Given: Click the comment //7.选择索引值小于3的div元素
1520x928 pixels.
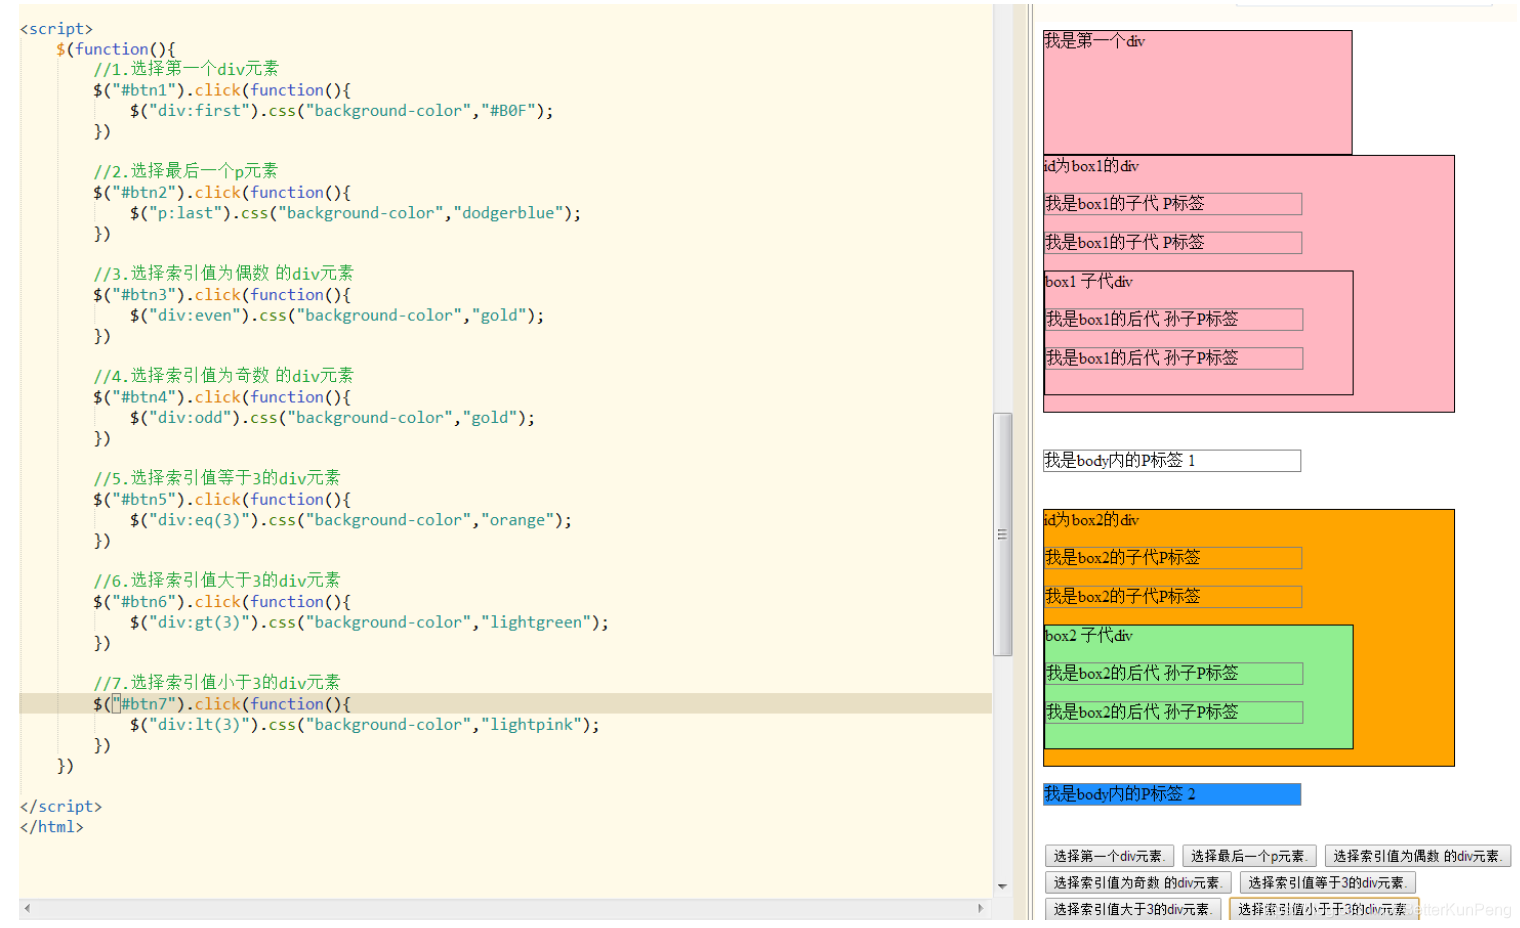Looking at the screenshot, I should click(217, 683).
